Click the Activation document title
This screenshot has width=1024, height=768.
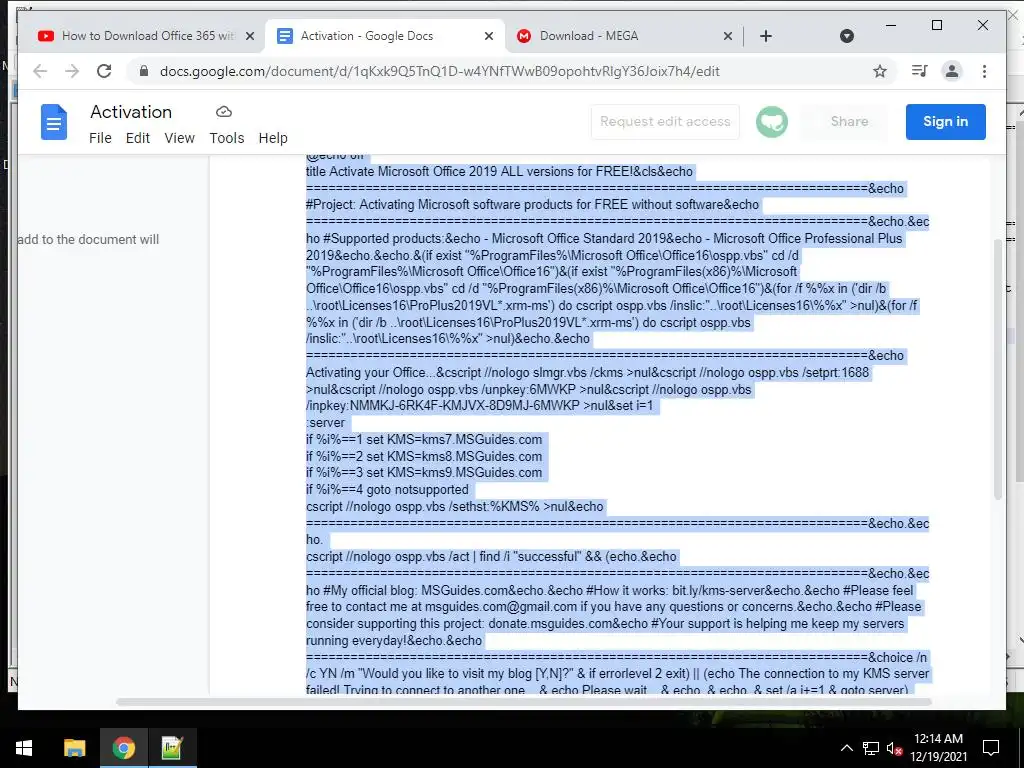[x=131, y=112]
